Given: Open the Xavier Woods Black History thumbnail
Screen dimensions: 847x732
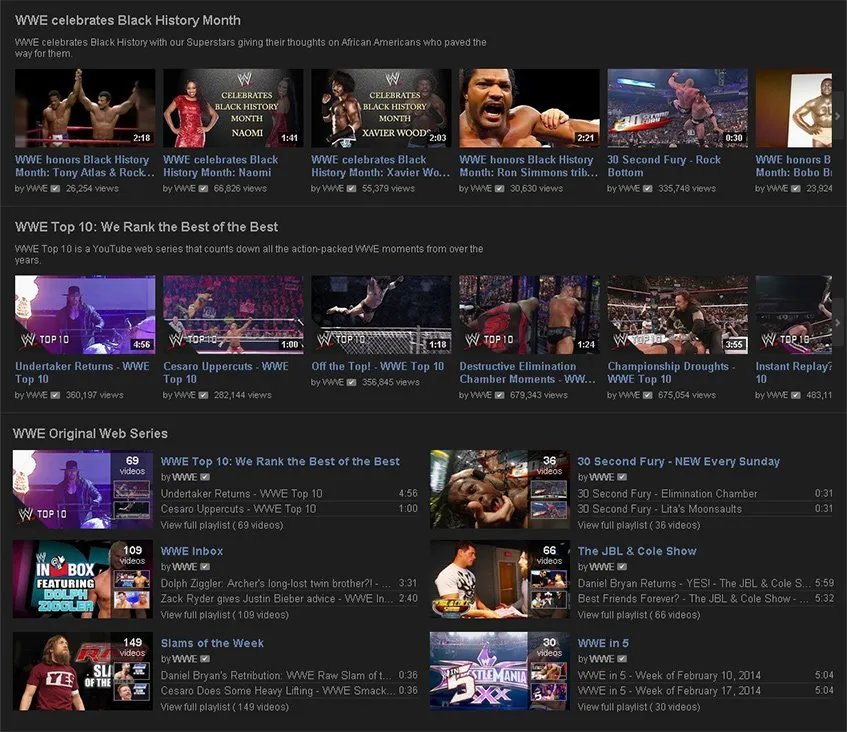Looking at the screenshot, I should (x=381, y=108).
